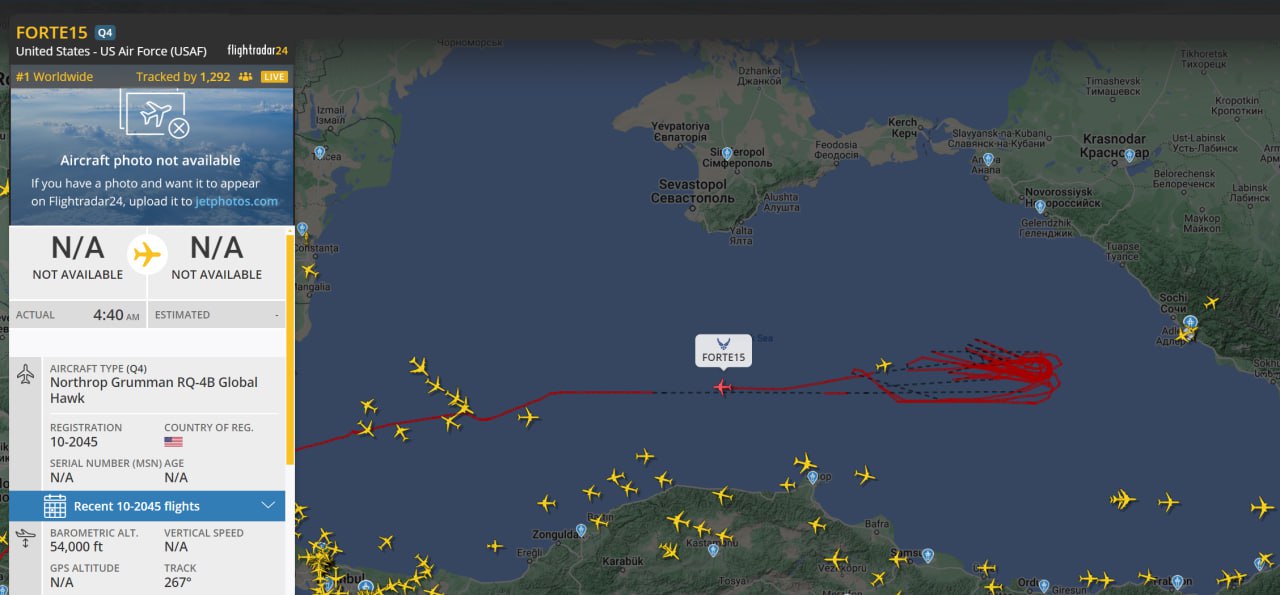Click the red FORTE15 aircraft icon on map

pyautogui.click(x=723, y=387)
